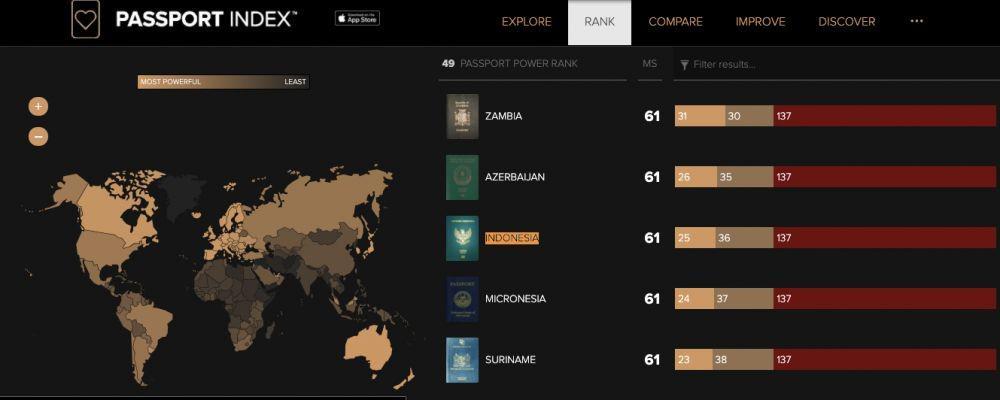Go to the Explore tab
The image size is (1000, 400).
tap(526, 22)
